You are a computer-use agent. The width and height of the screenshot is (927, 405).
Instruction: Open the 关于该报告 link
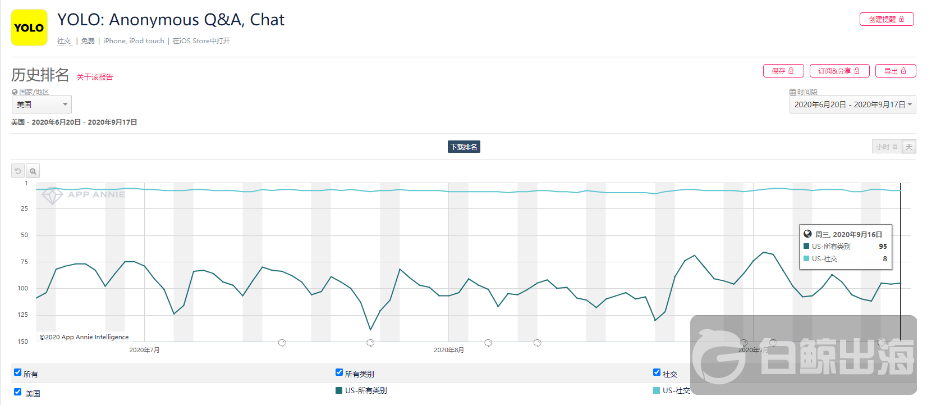(x=95, y=76)
